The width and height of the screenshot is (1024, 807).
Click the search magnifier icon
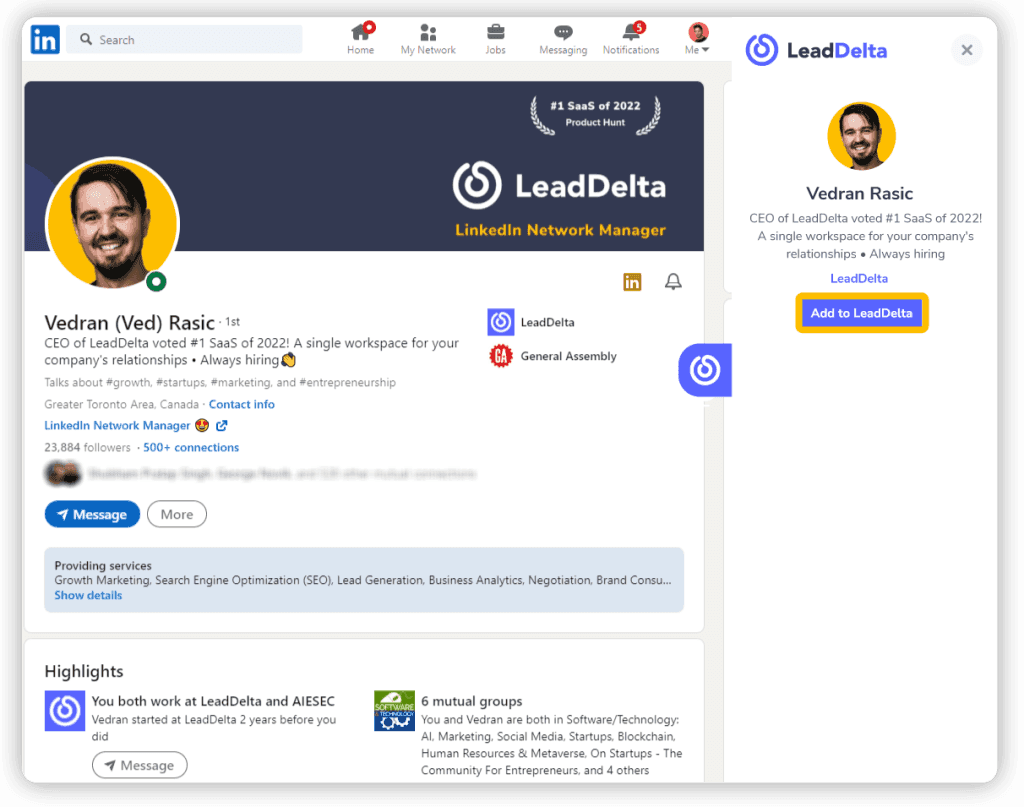tap(86, 40)
